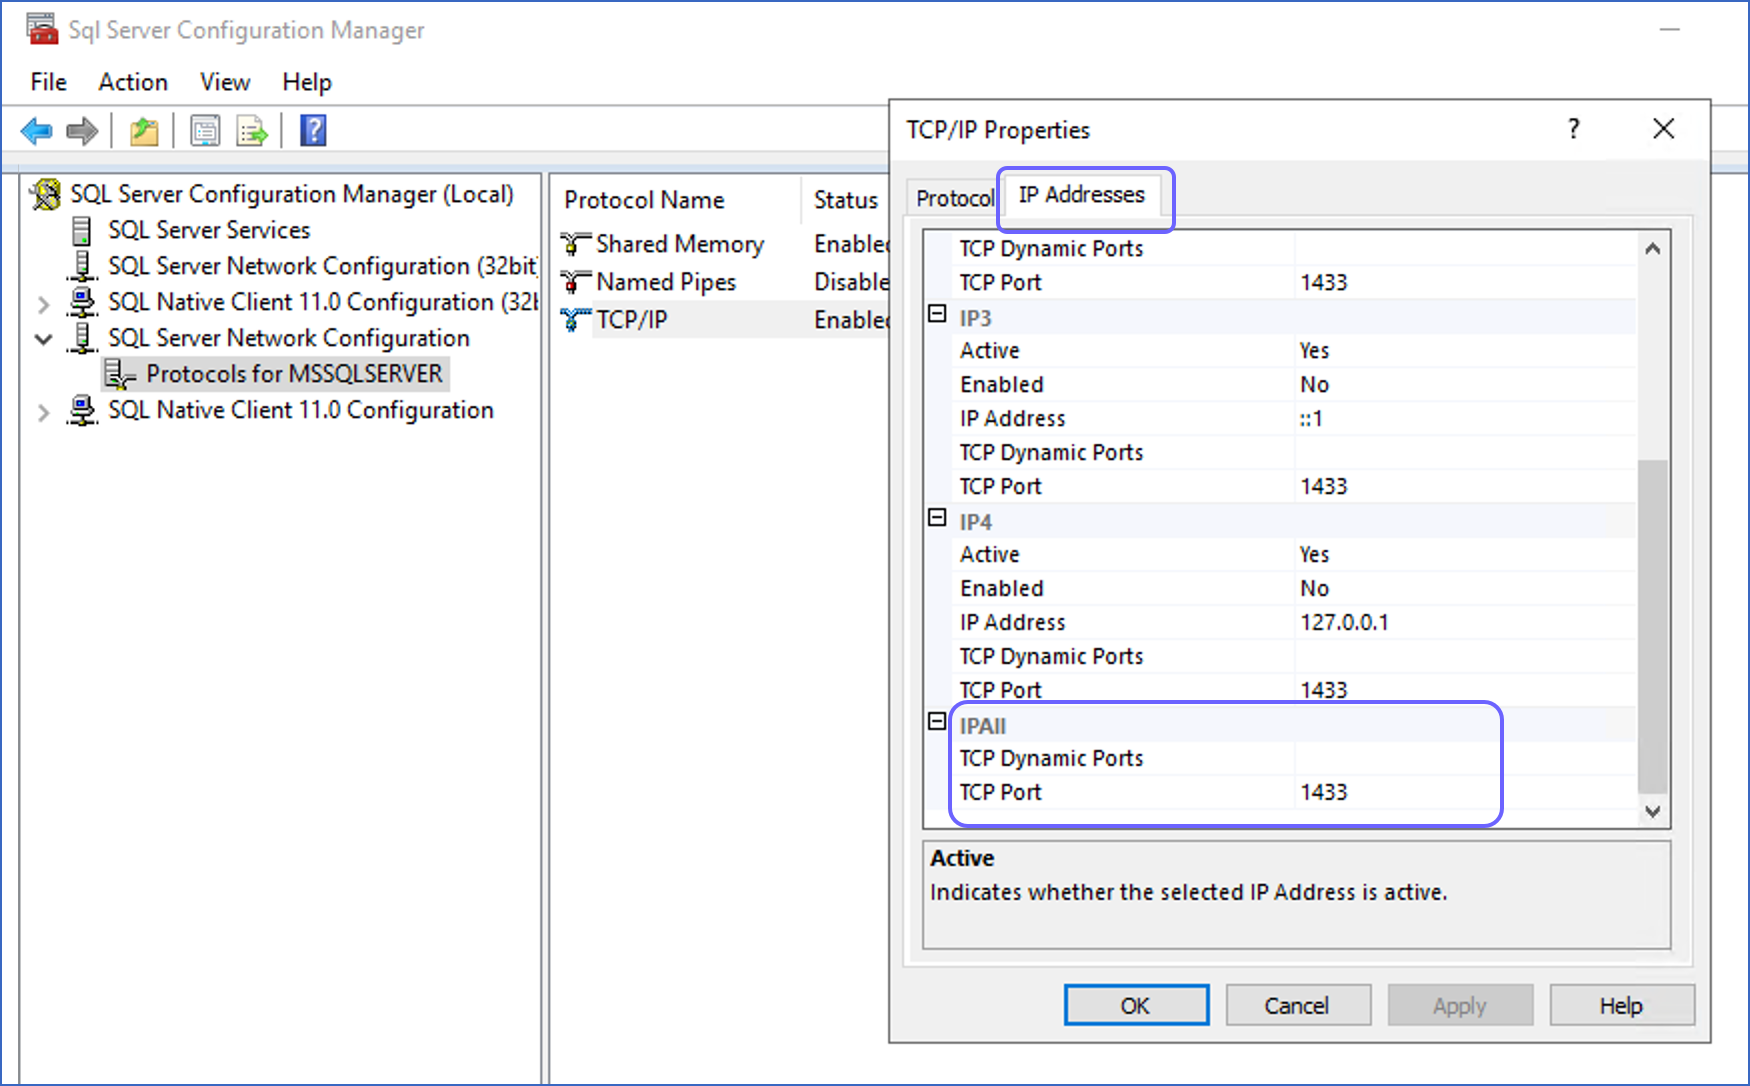Click the IP3 Active value Yes
1750x1086 pixels.
[1314, 351]
